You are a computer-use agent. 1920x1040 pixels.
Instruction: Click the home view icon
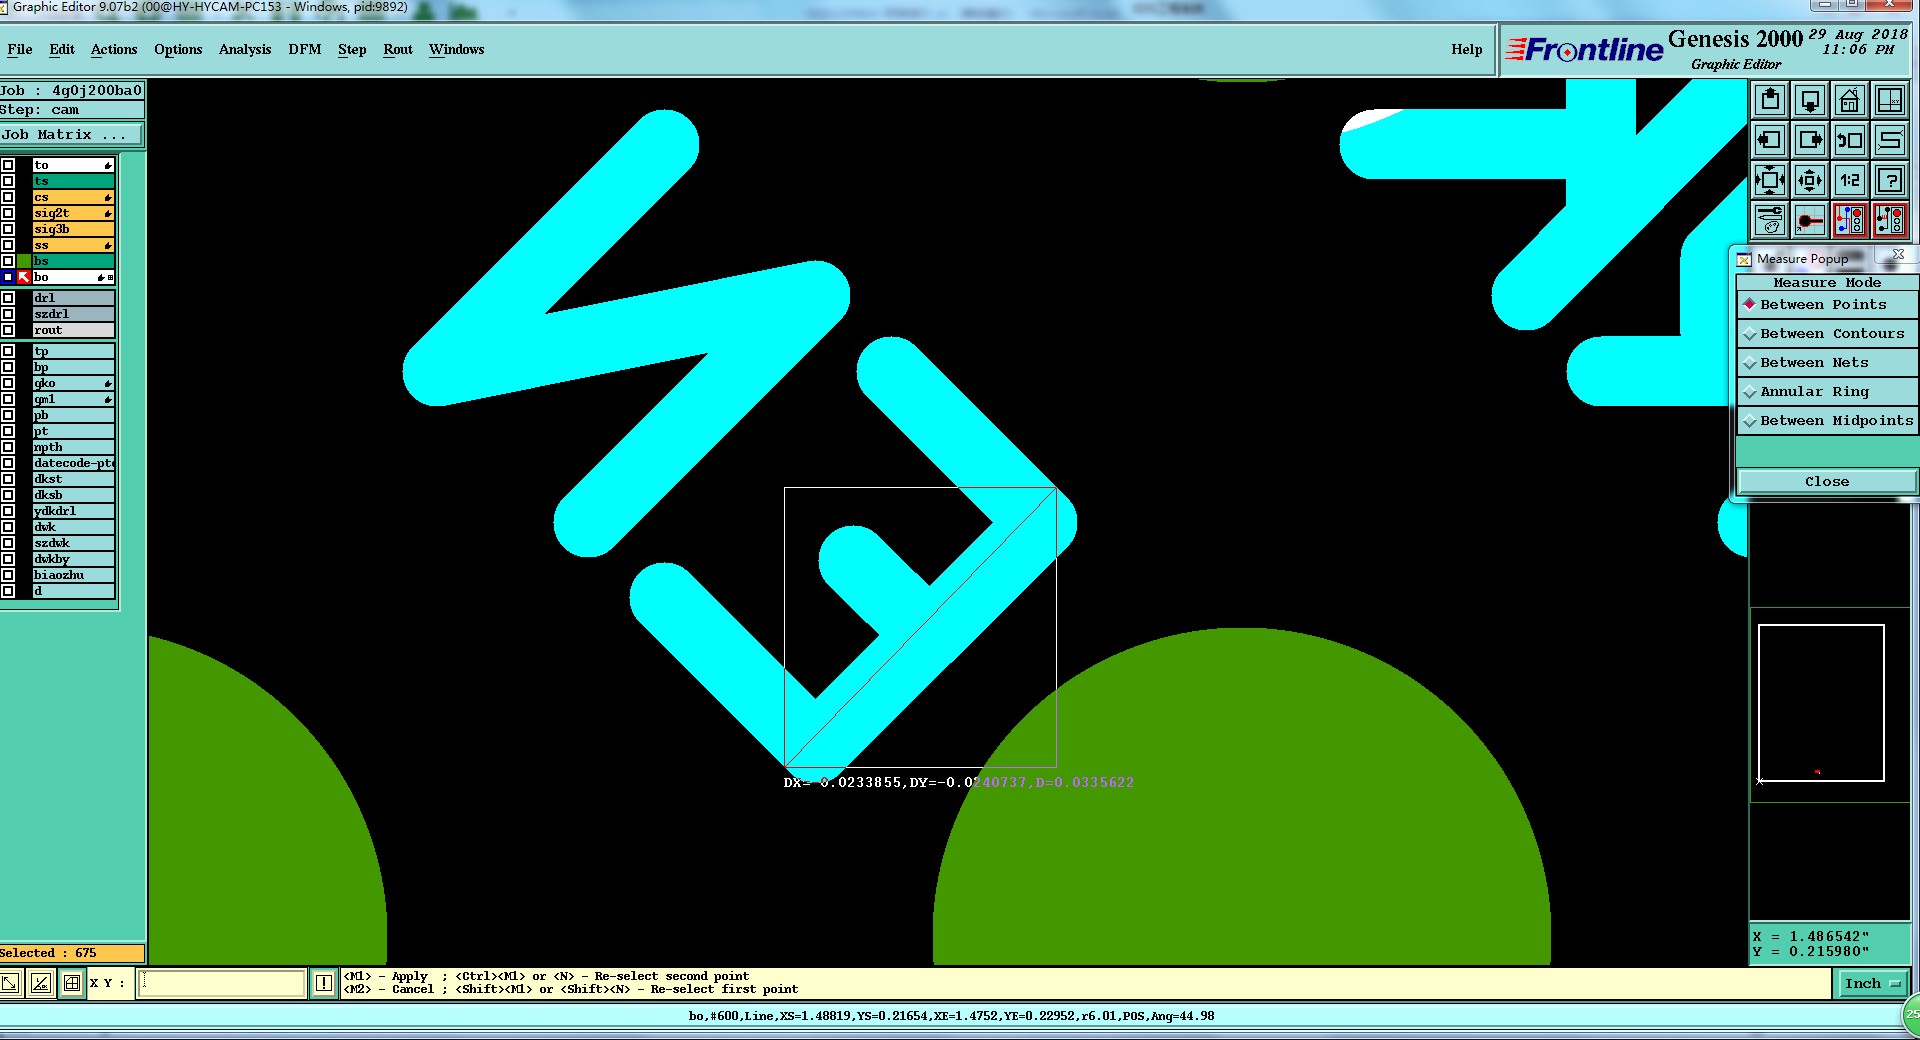tap(1850, 100)
